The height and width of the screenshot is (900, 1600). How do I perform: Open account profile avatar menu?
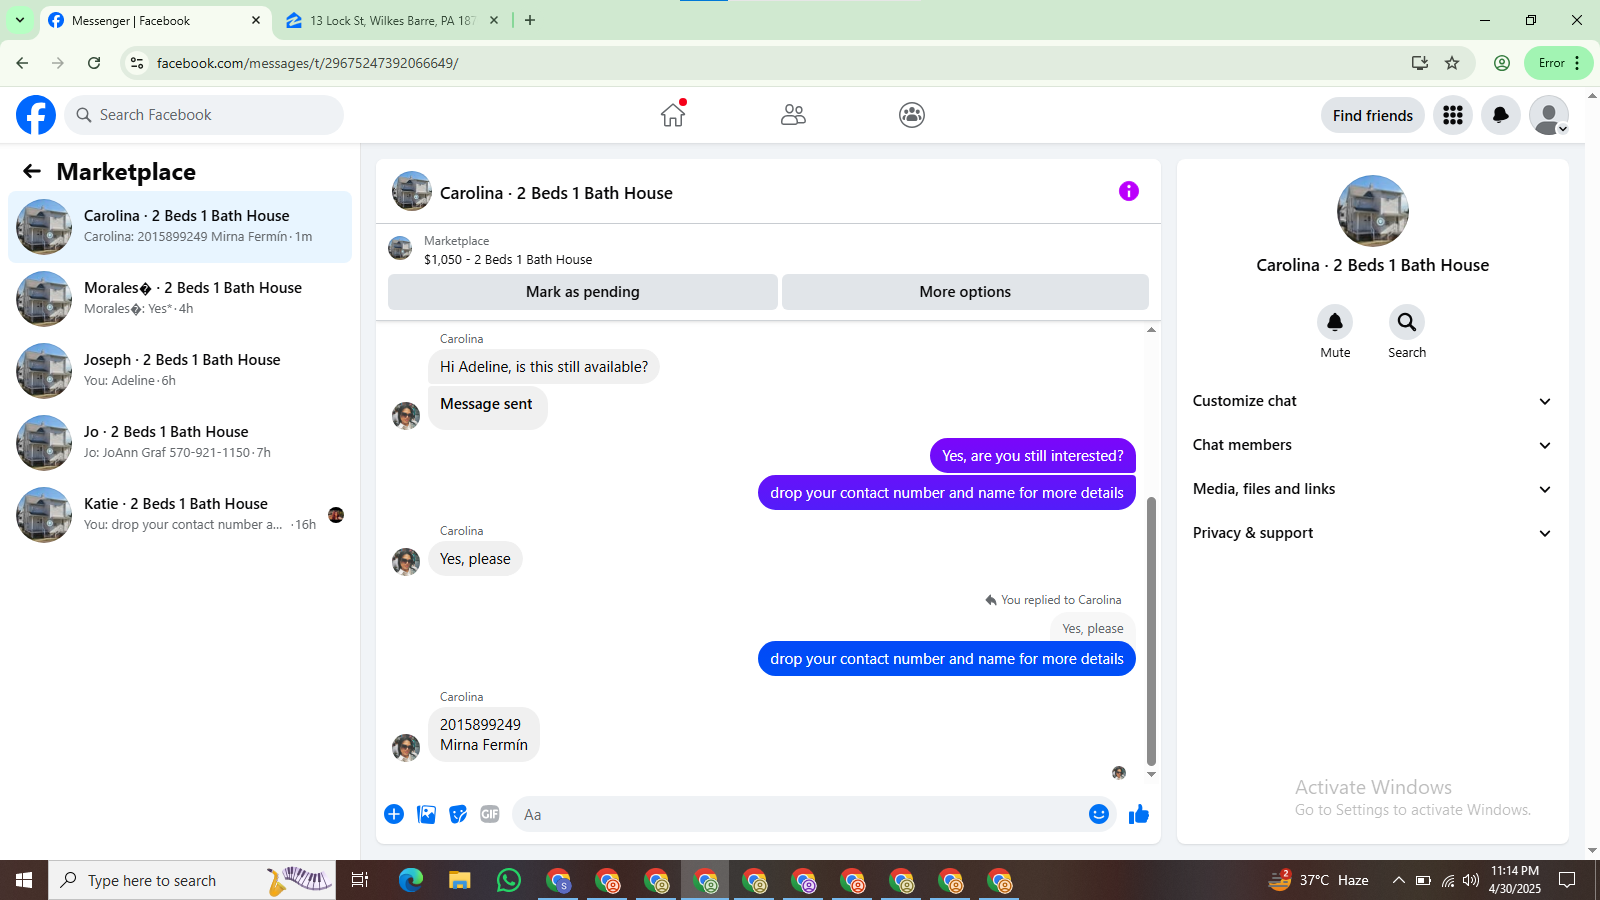click(x=1549, y=115)
